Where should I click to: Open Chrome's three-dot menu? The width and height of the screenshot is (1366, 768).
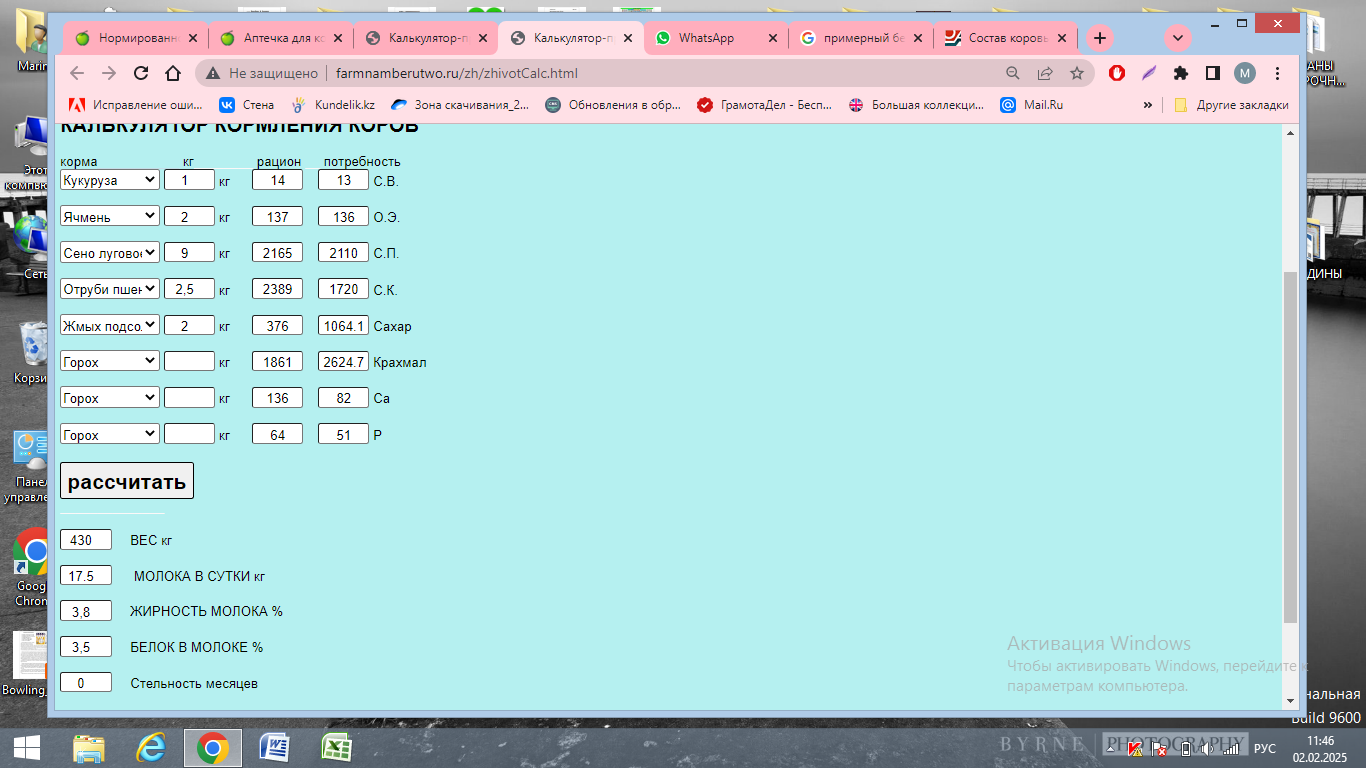click(1277, 73)
